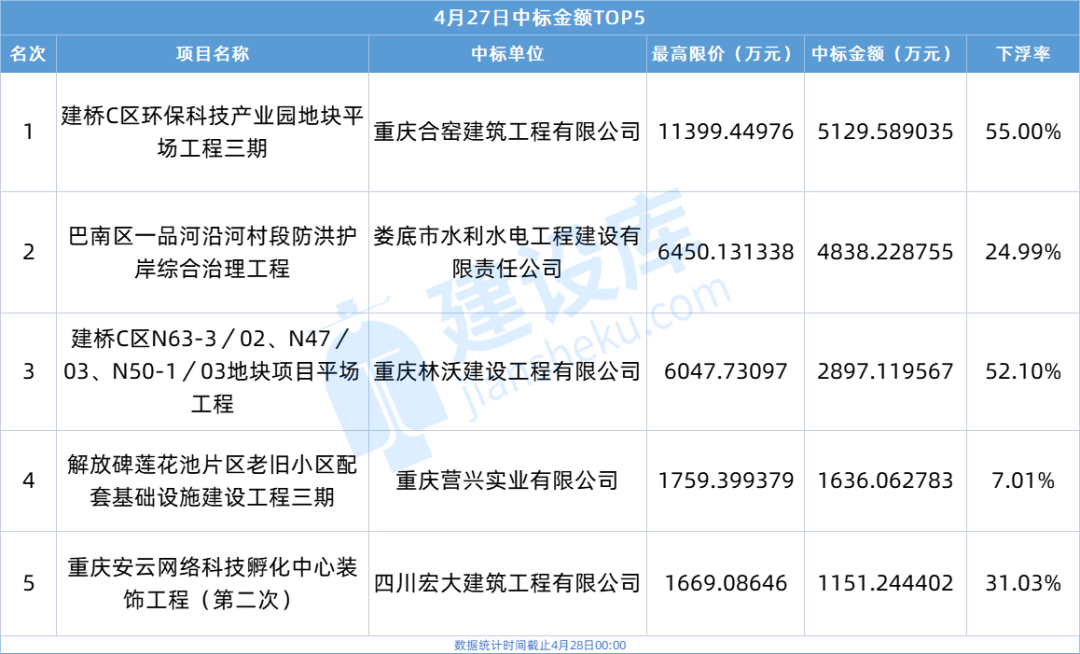The height and width of the screenshot is (654, 1080).
Task: Click the bid amount cell 1636.062783
Action: 885,481
